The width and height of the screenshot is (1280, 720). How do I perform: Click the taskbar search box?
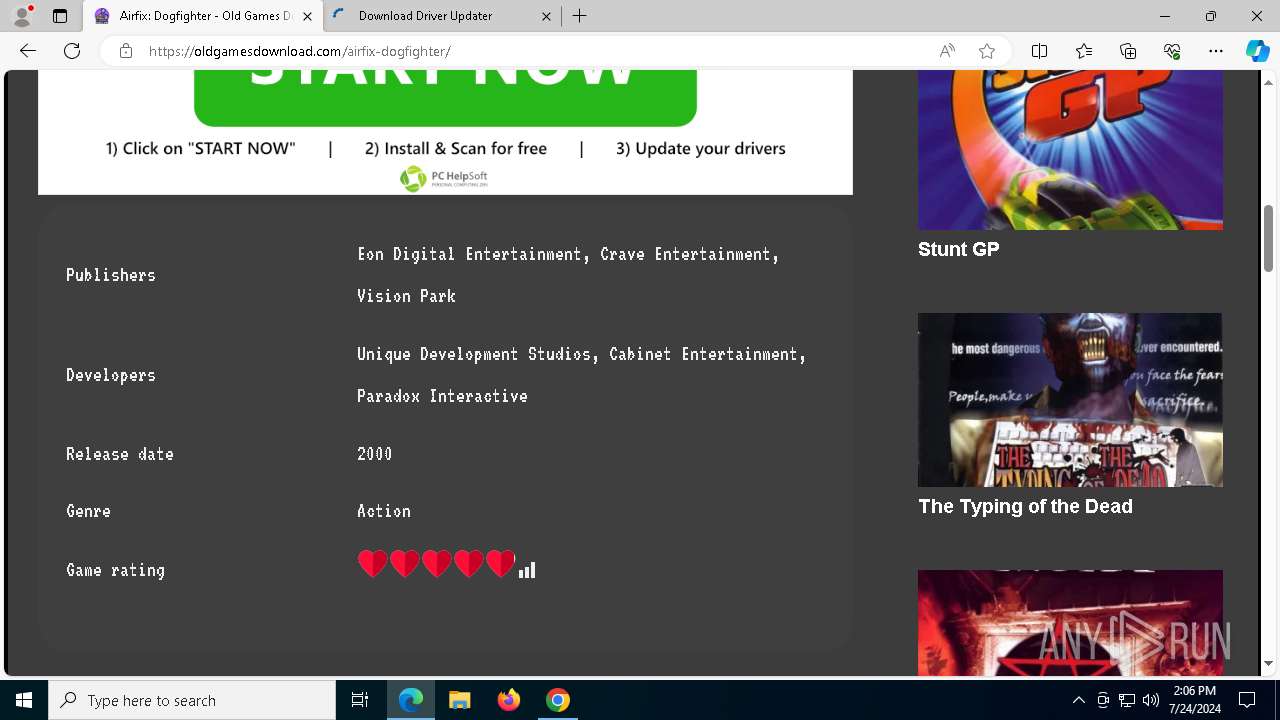click(x=192, y=700)
